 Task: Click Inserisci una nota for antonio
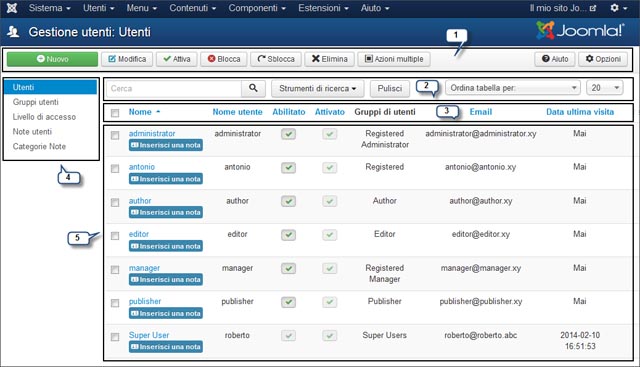point(166,179)
